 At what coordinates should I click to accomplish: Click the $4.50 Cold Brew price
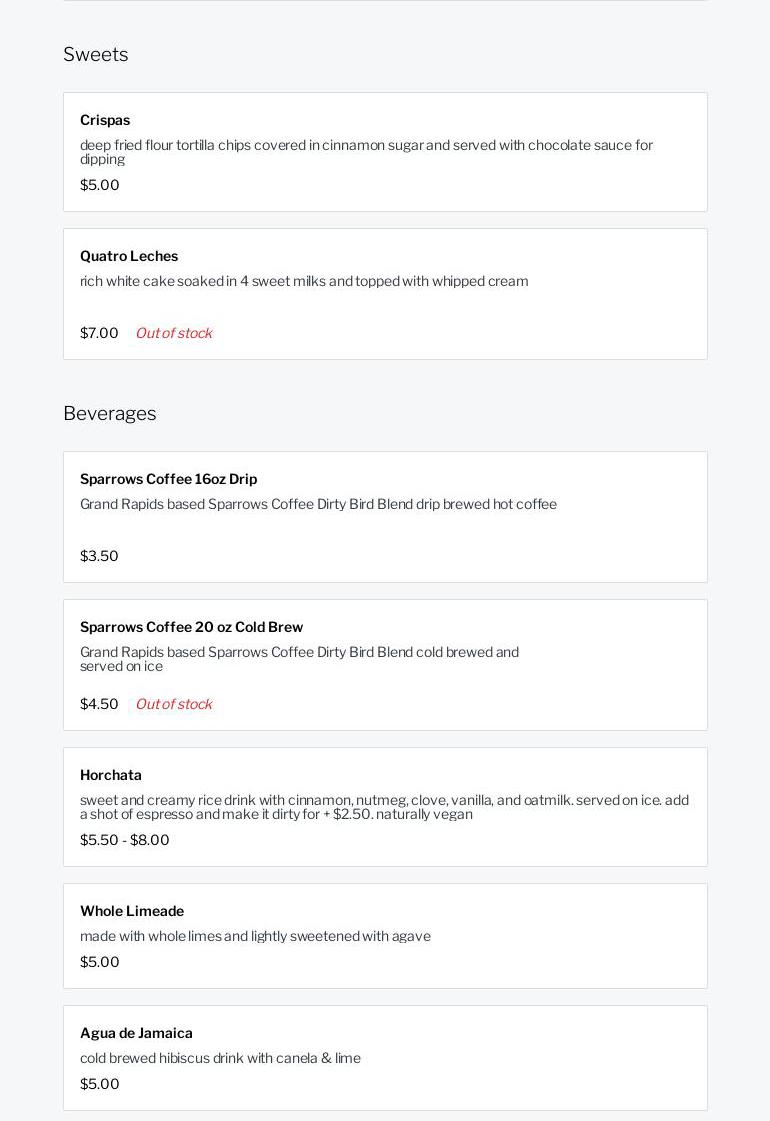99,704
